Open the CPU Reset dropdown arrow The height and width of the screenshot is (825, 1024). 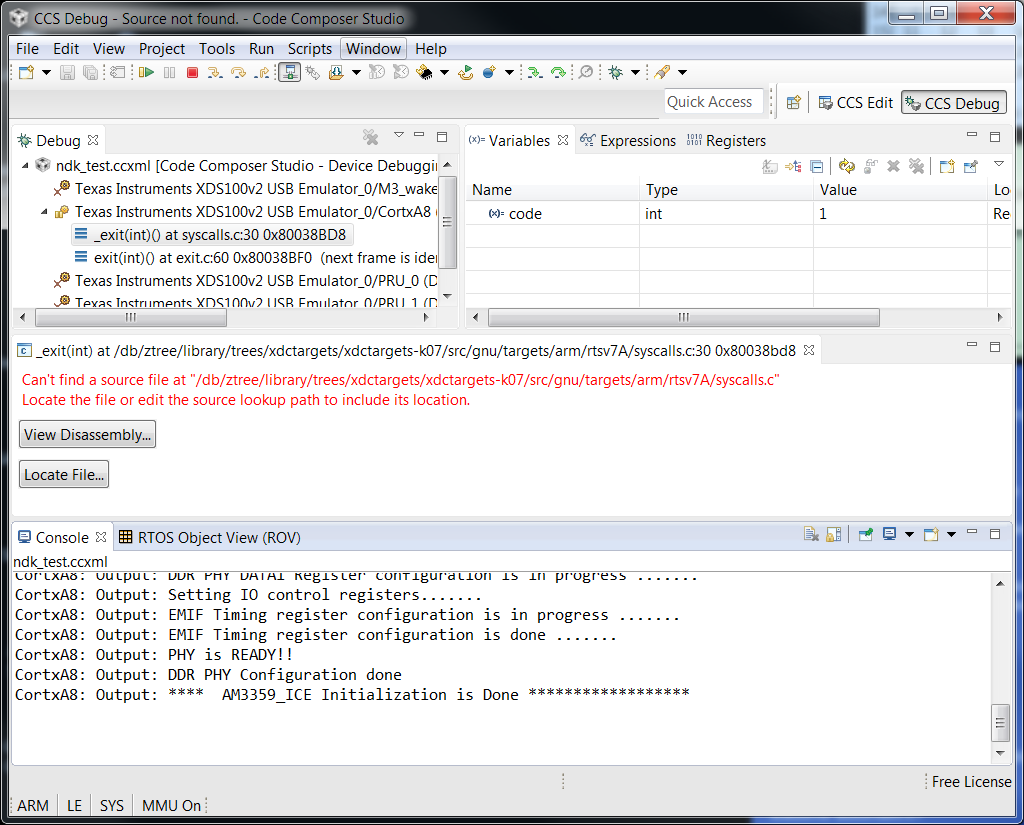[444, 72]
